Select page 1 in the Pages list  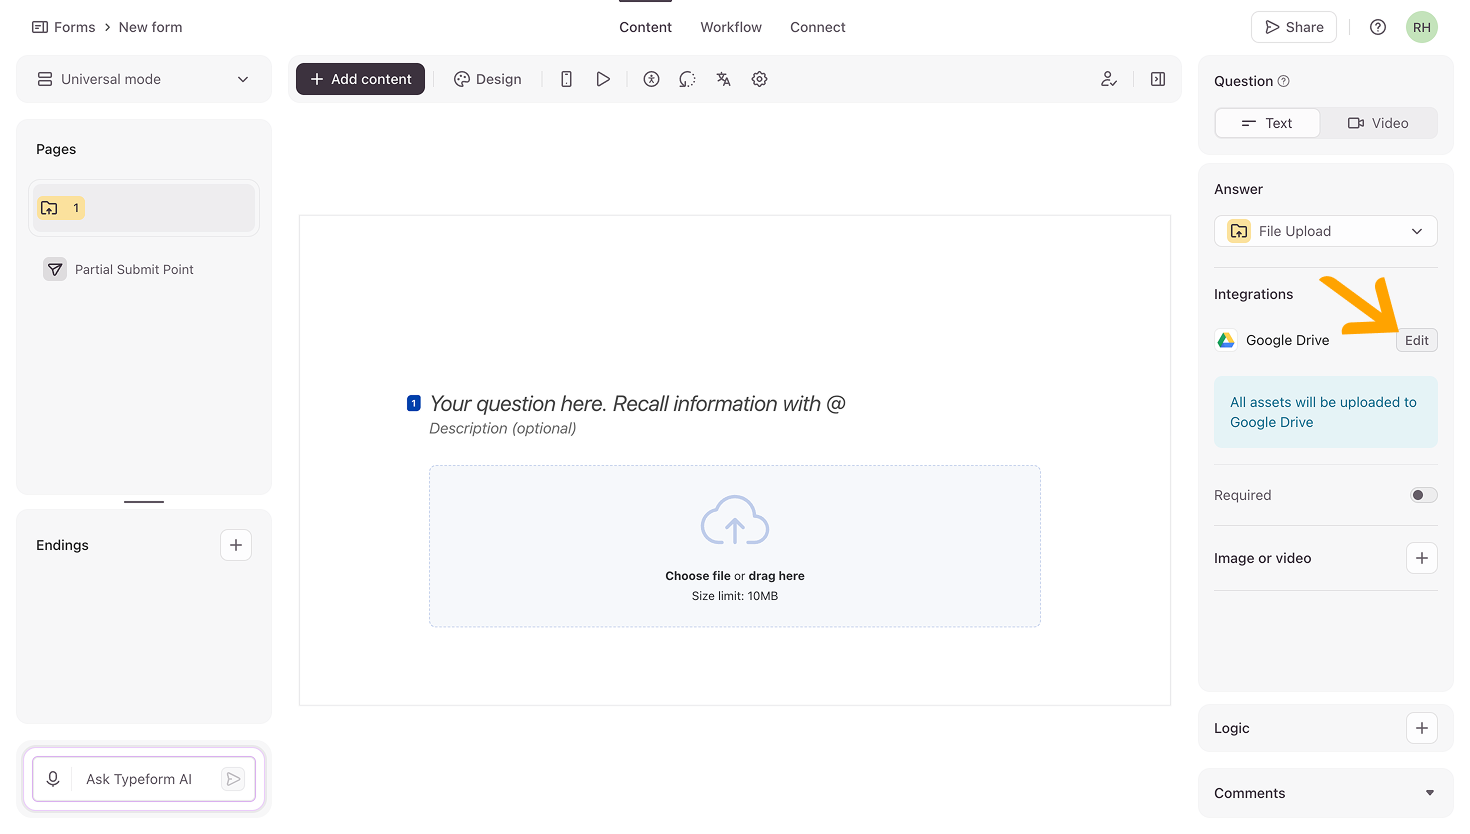click(x=144, y=208)
